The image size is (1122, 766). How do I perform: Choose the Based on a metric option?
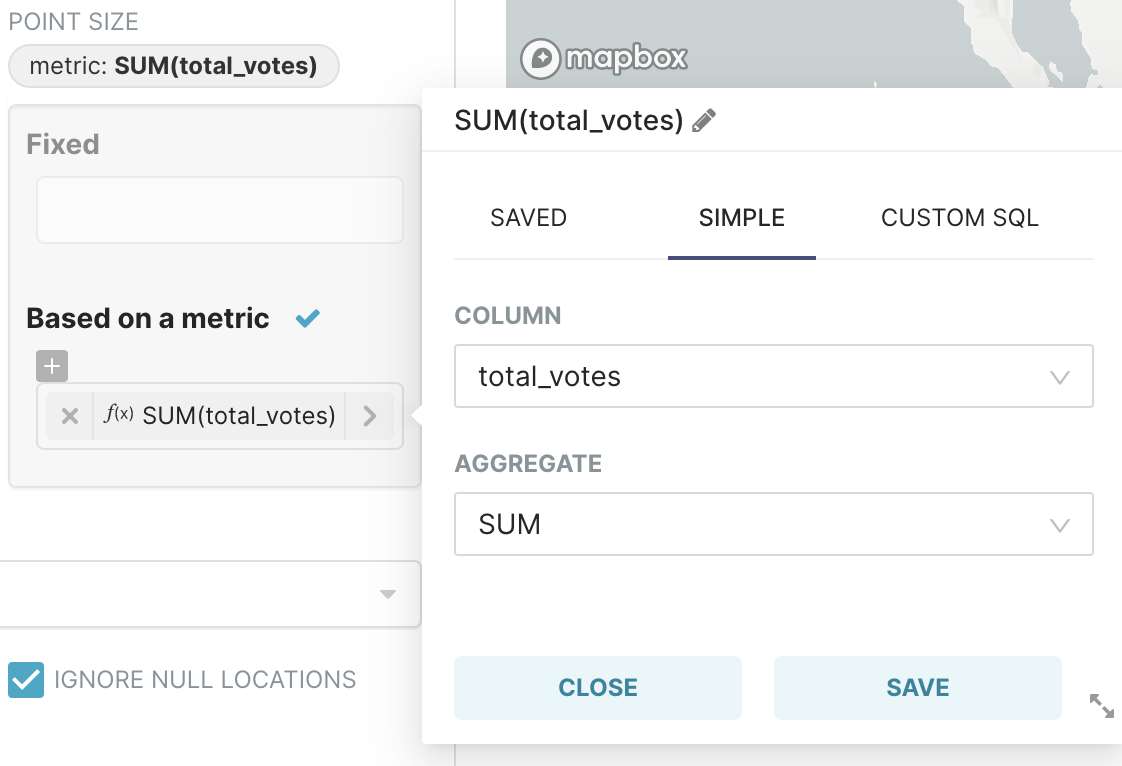click(148, 318)
